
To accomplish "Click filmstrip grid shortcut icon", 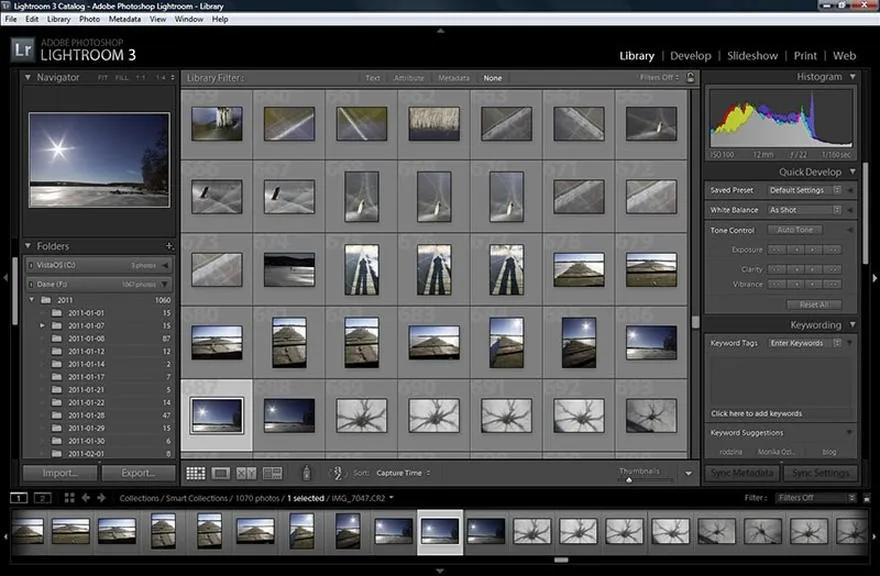I will click(x=70, y=497).
